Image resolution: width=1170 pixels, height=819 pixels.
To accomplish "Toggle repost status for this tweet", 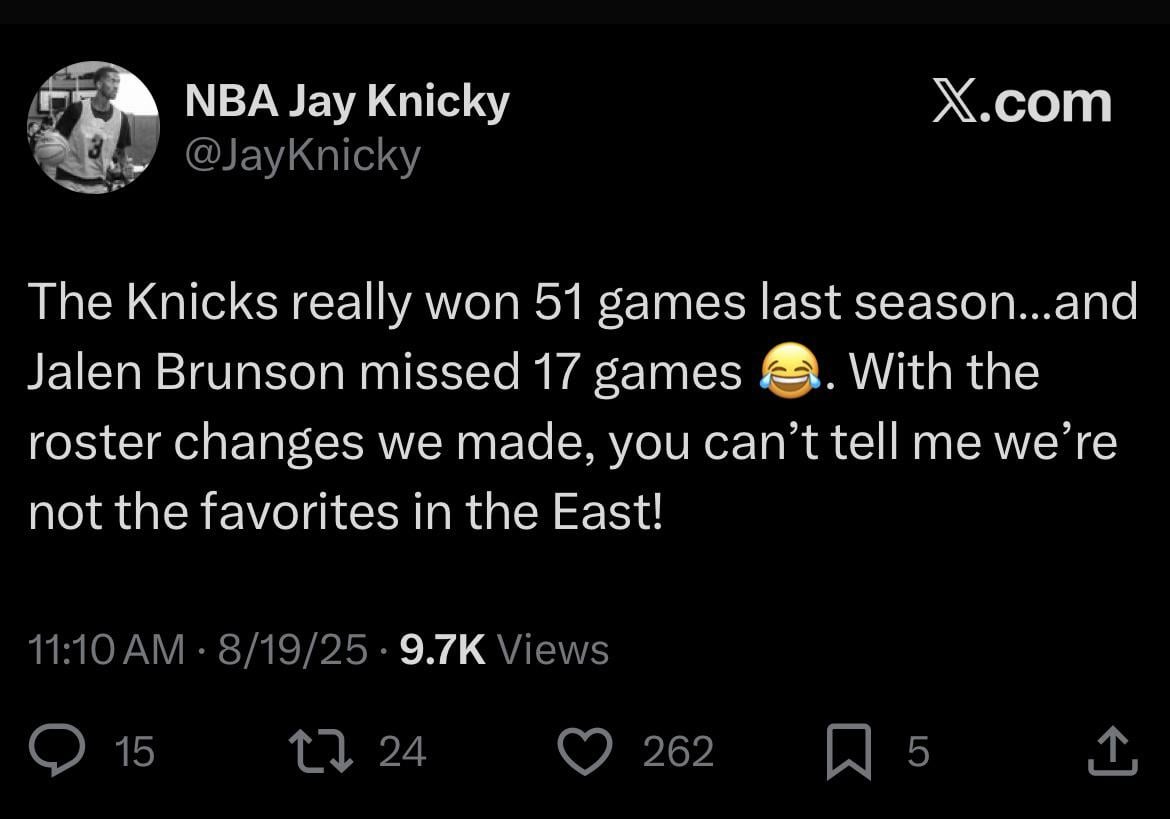I will [x=321, y=752].
